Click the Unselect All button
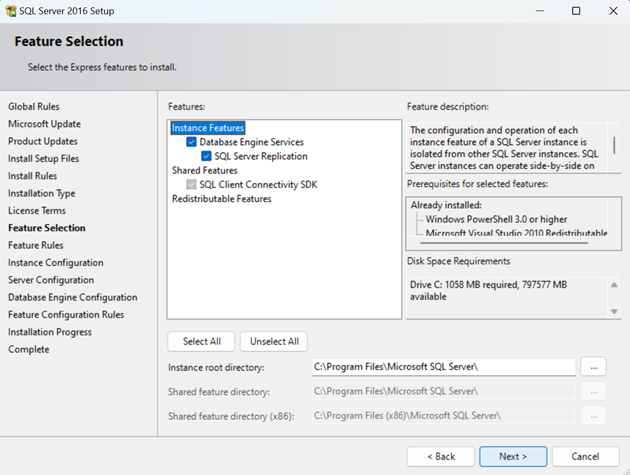Image resolution: width=630 pixels, height=475 pixels. (274, 342)
